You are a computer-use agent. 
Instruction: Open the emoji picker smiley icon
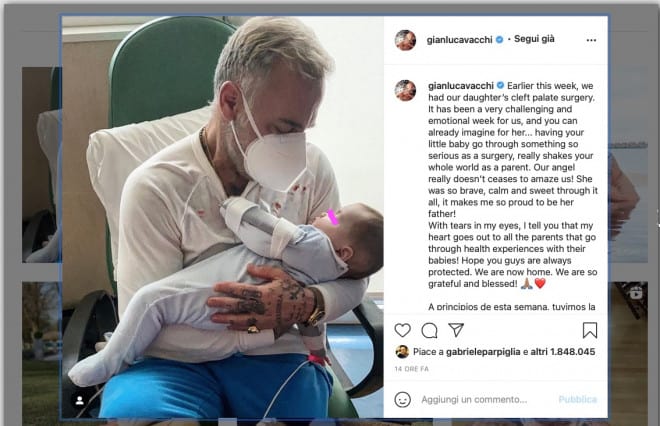(x=402, y=399)
